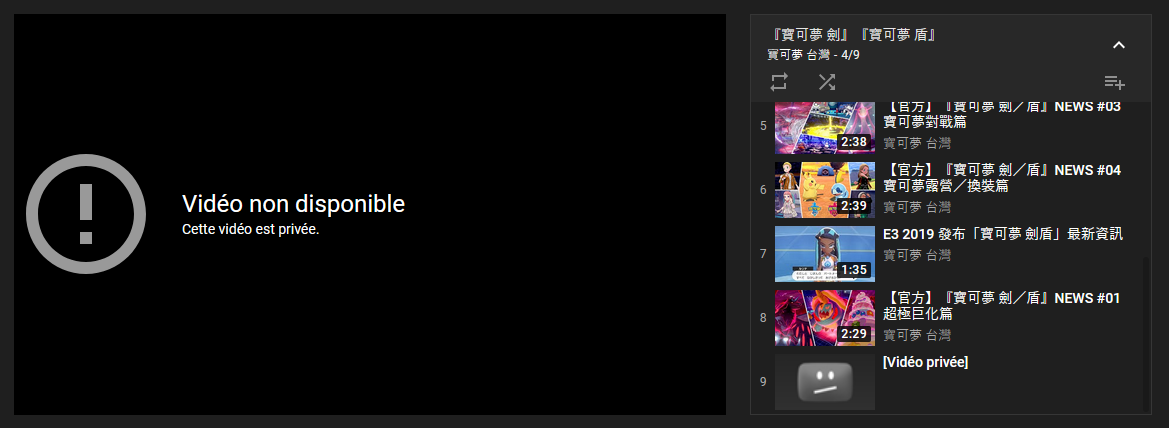Toggle playlist shuffle
Screen dimensions: 1169x428
pos(826,82)
